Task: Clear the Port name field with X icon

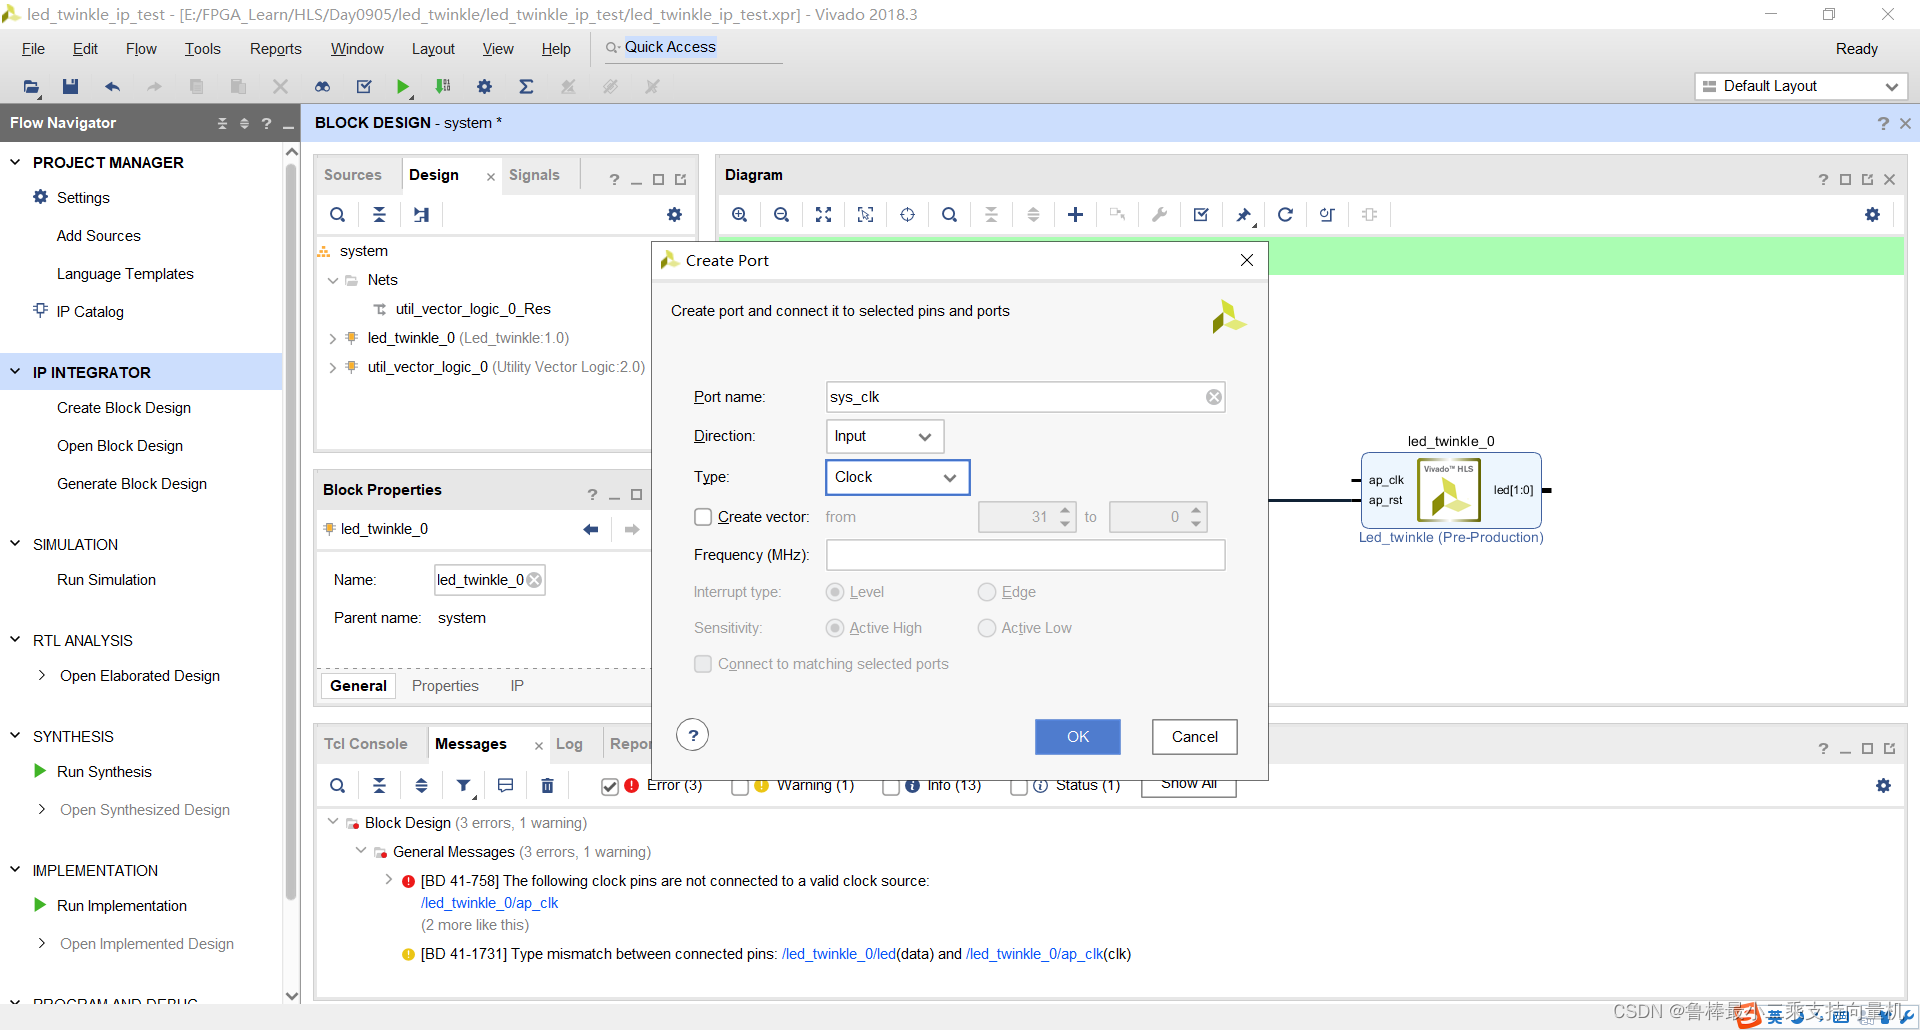Action: click(1213, 397)
